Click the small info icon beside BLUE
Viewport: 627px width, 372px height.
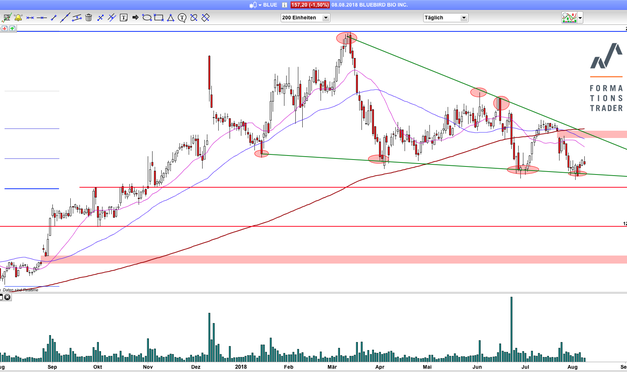tap(284, 5)
